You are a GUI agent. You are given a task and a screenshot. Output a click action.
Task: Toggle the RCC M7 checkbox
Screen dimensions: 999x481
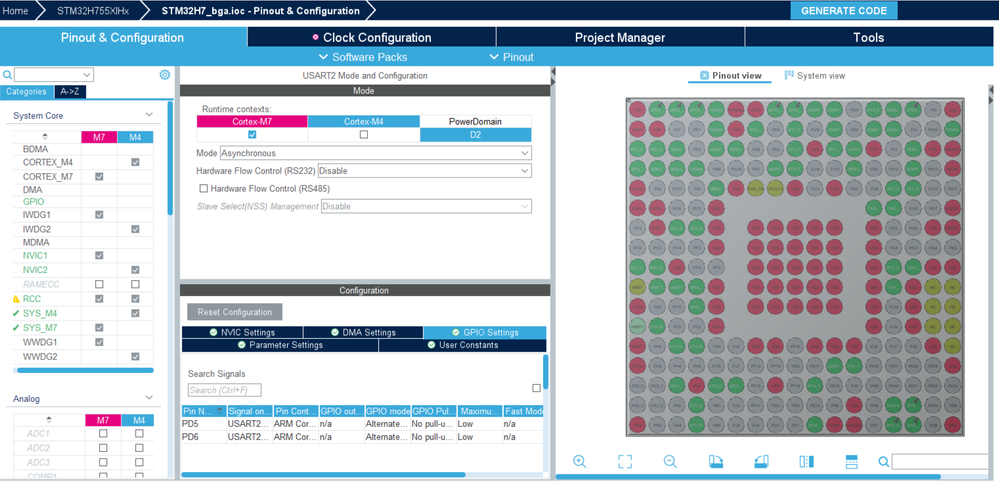(99, 299)
